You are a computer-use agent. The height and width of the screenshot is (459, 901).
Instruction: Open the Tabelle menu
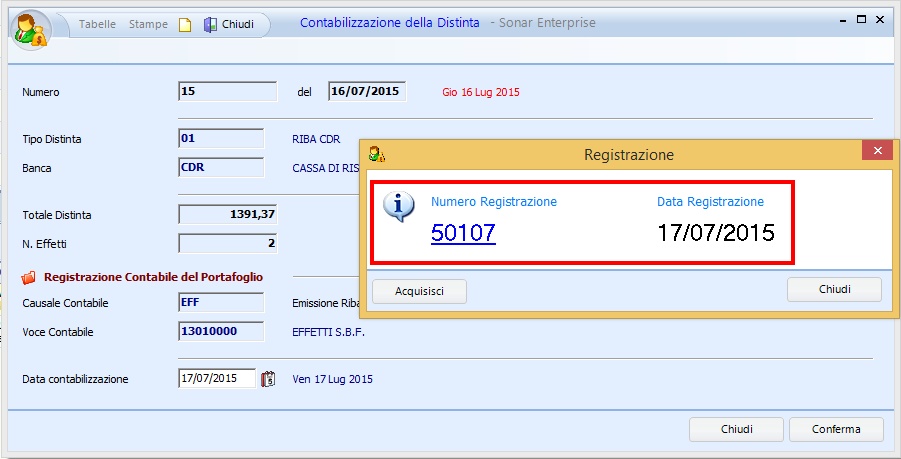[x=97, y=24]
